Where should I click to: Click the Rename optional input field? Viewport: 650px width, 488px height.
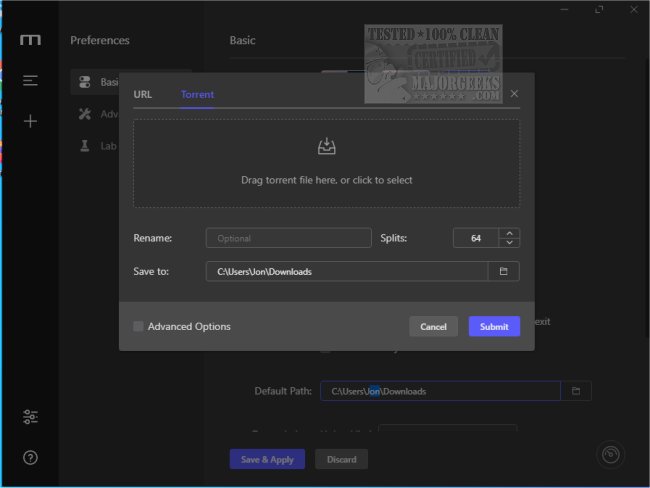[288, 238]
